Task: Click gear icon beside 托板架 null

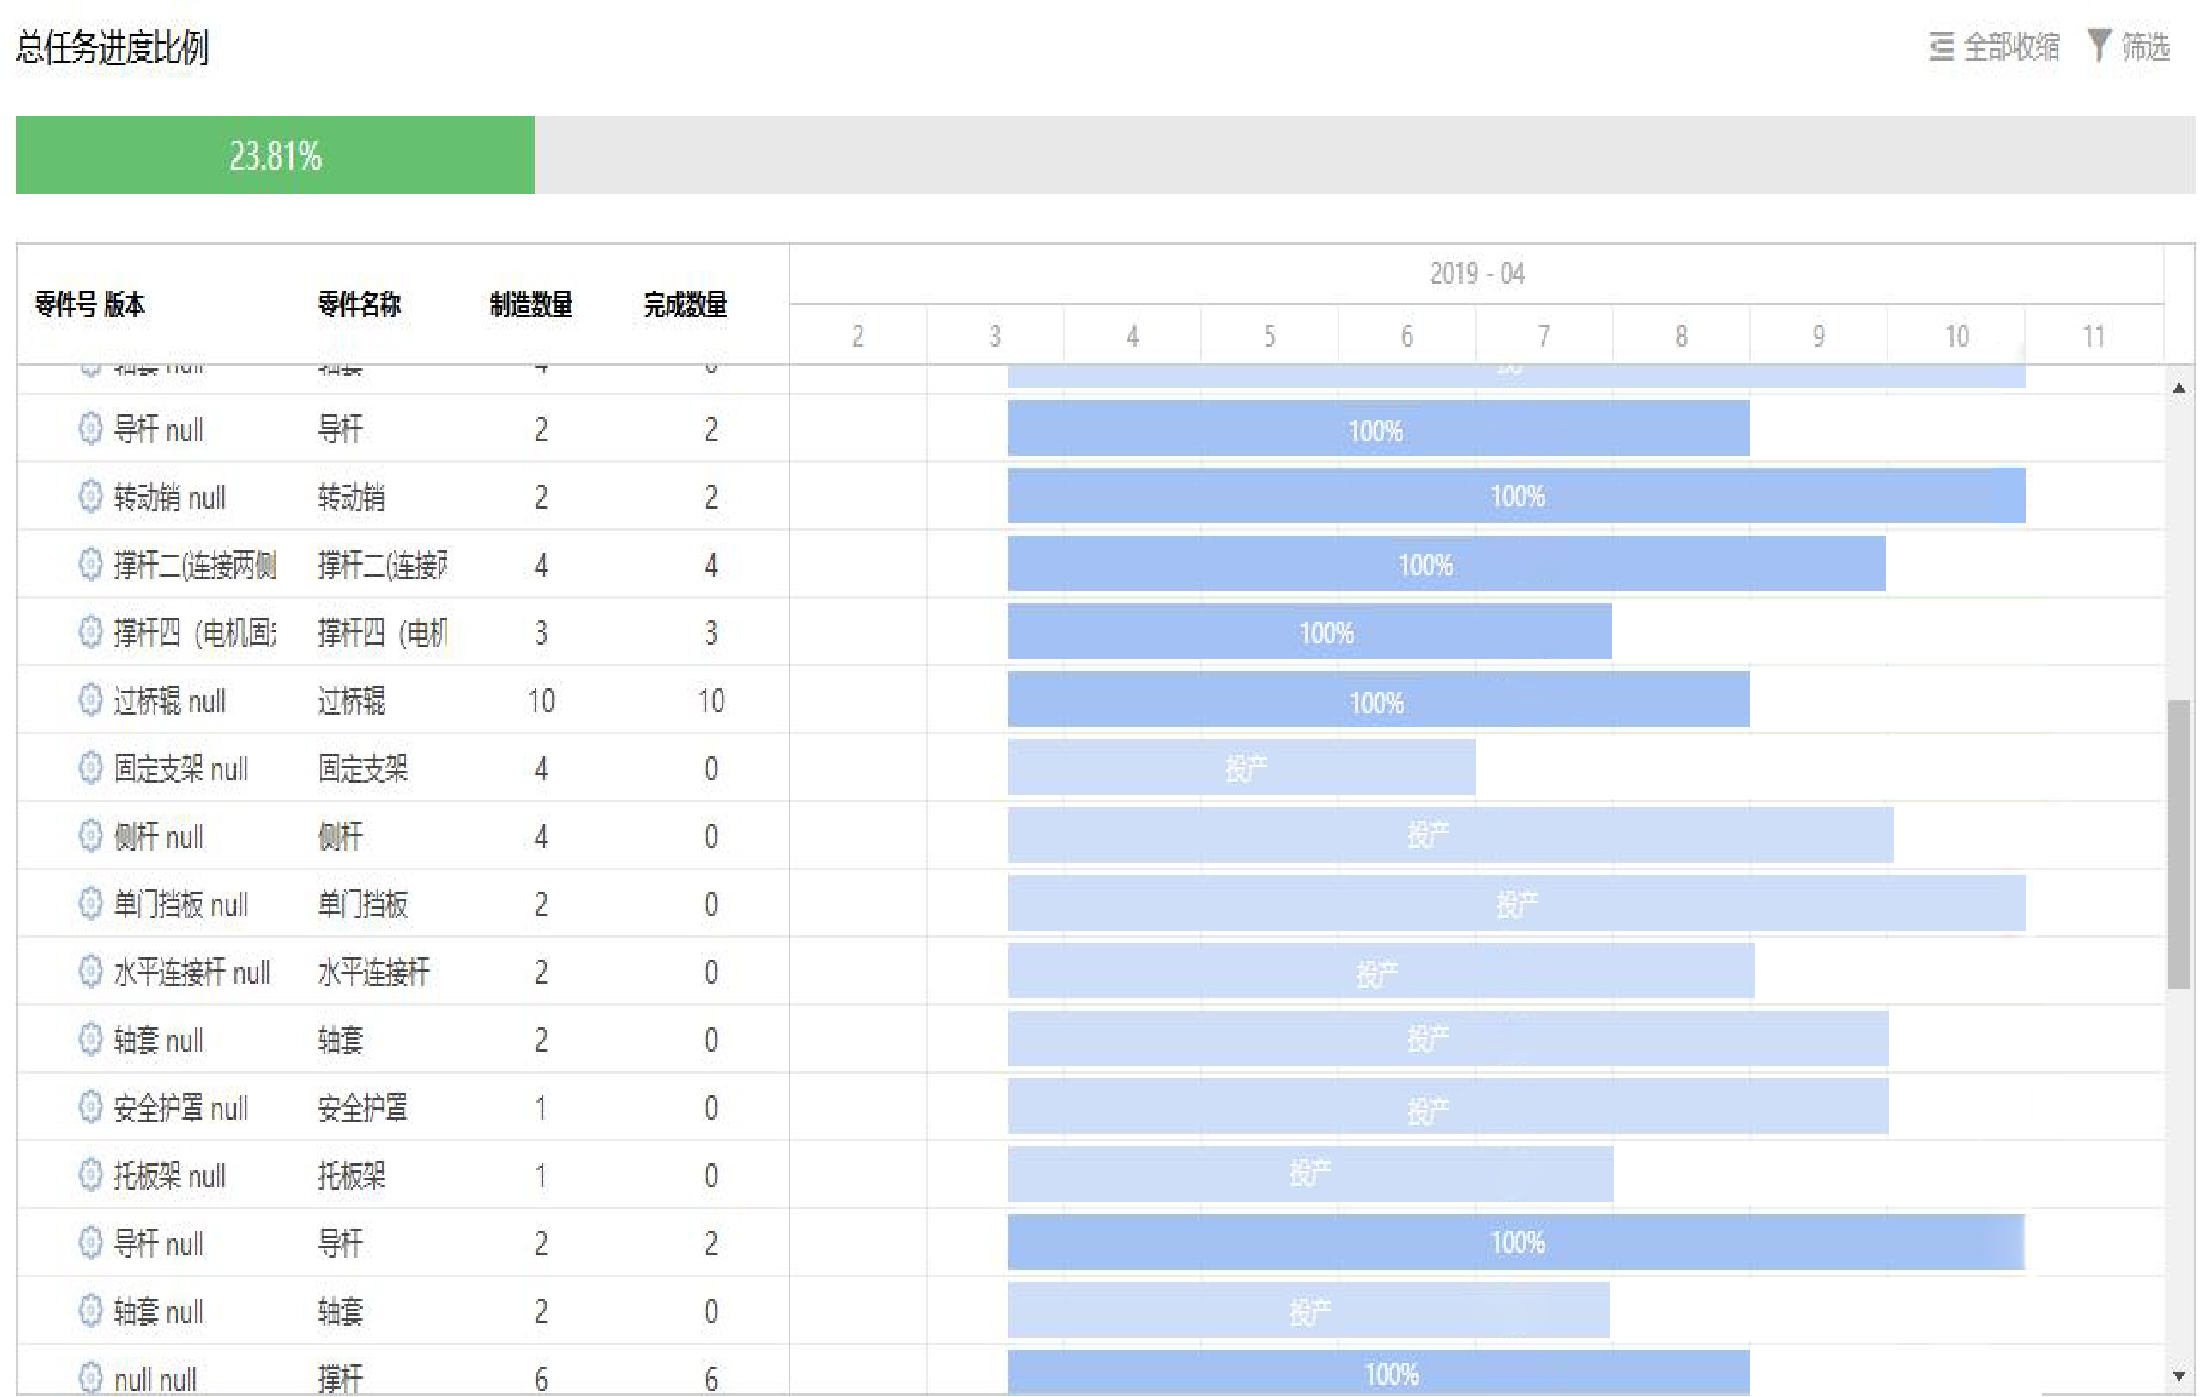Action: pyautogui.click(x=90, y=1175)
